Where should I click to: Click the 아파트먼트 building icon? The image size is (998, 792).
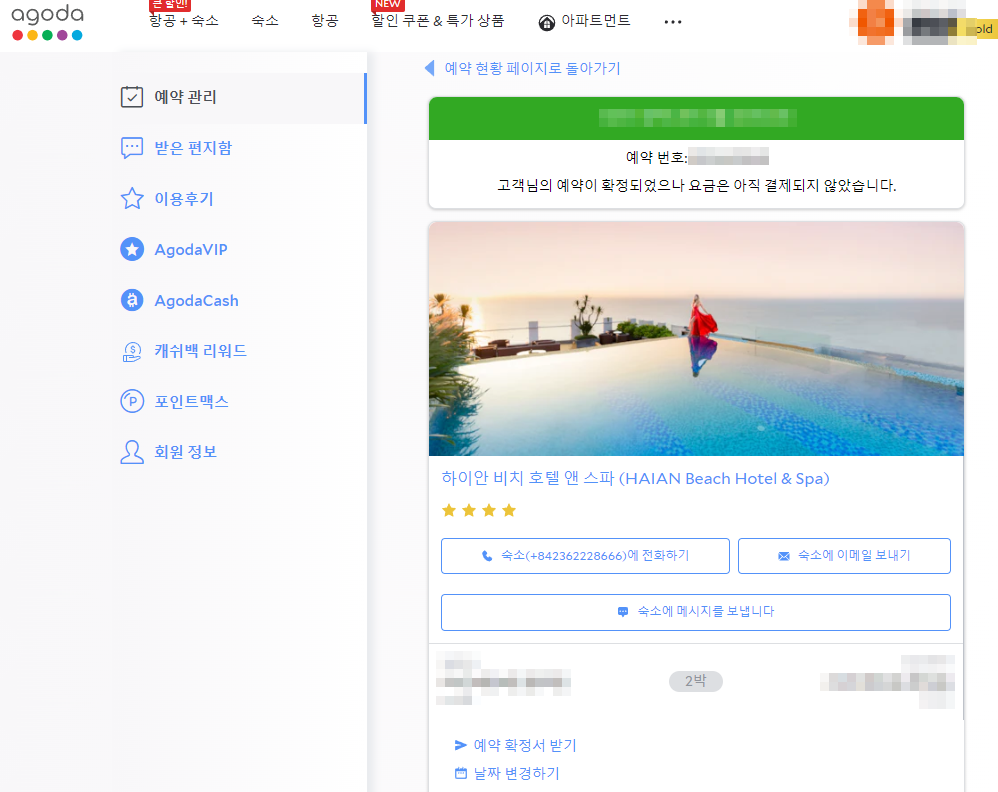(546, 20)
